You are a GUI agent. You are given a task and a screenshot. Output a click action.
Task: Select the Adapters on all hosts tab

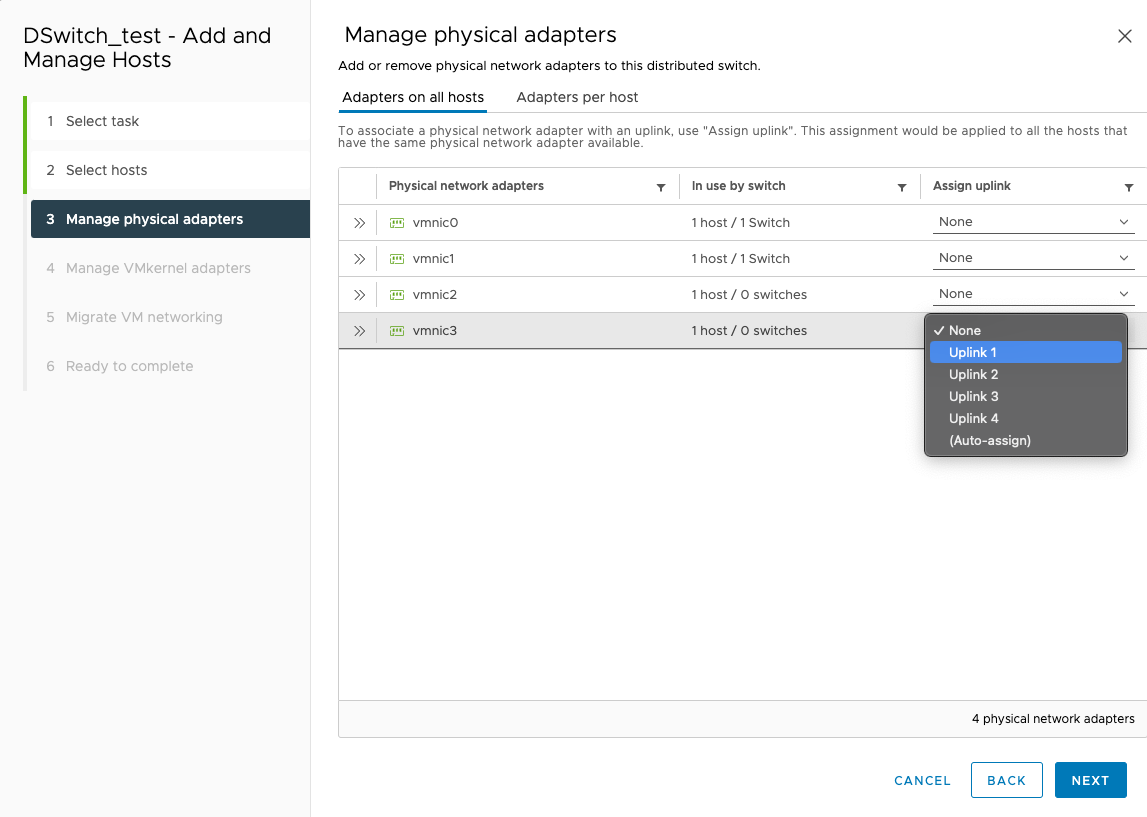(x=413, y=98)
